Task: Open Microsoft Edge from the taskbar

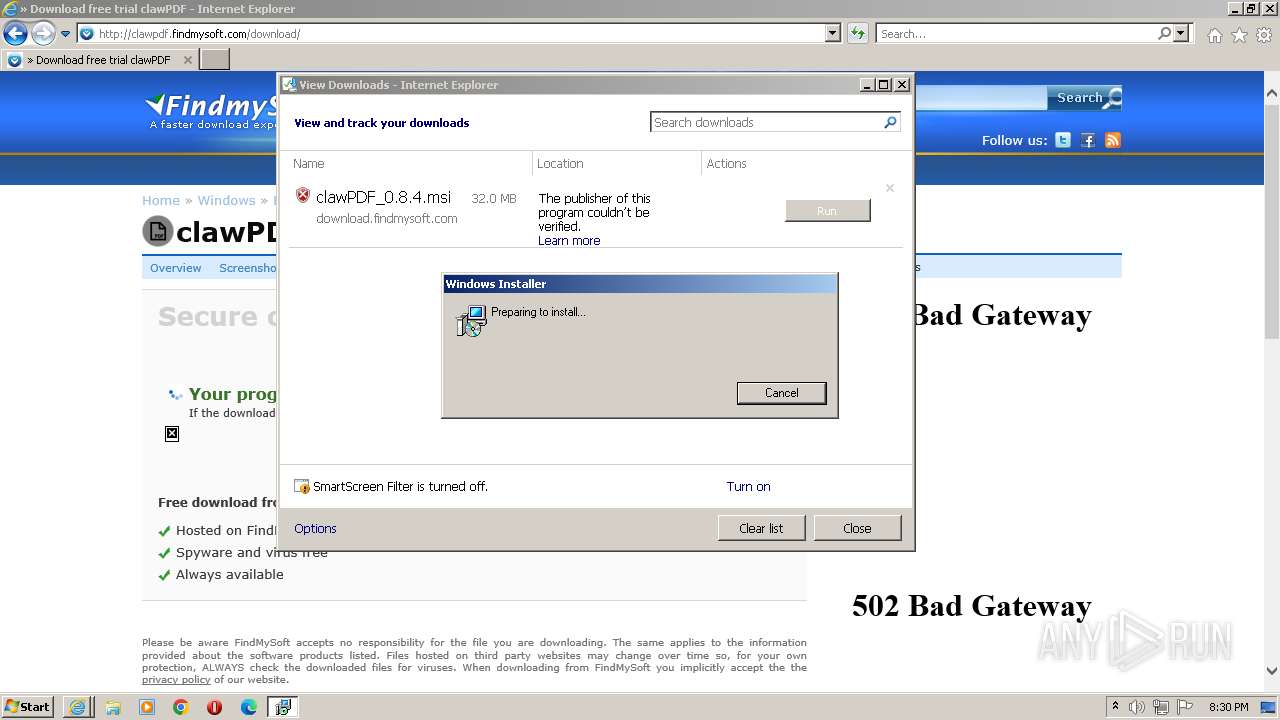Action: point(249,707)
